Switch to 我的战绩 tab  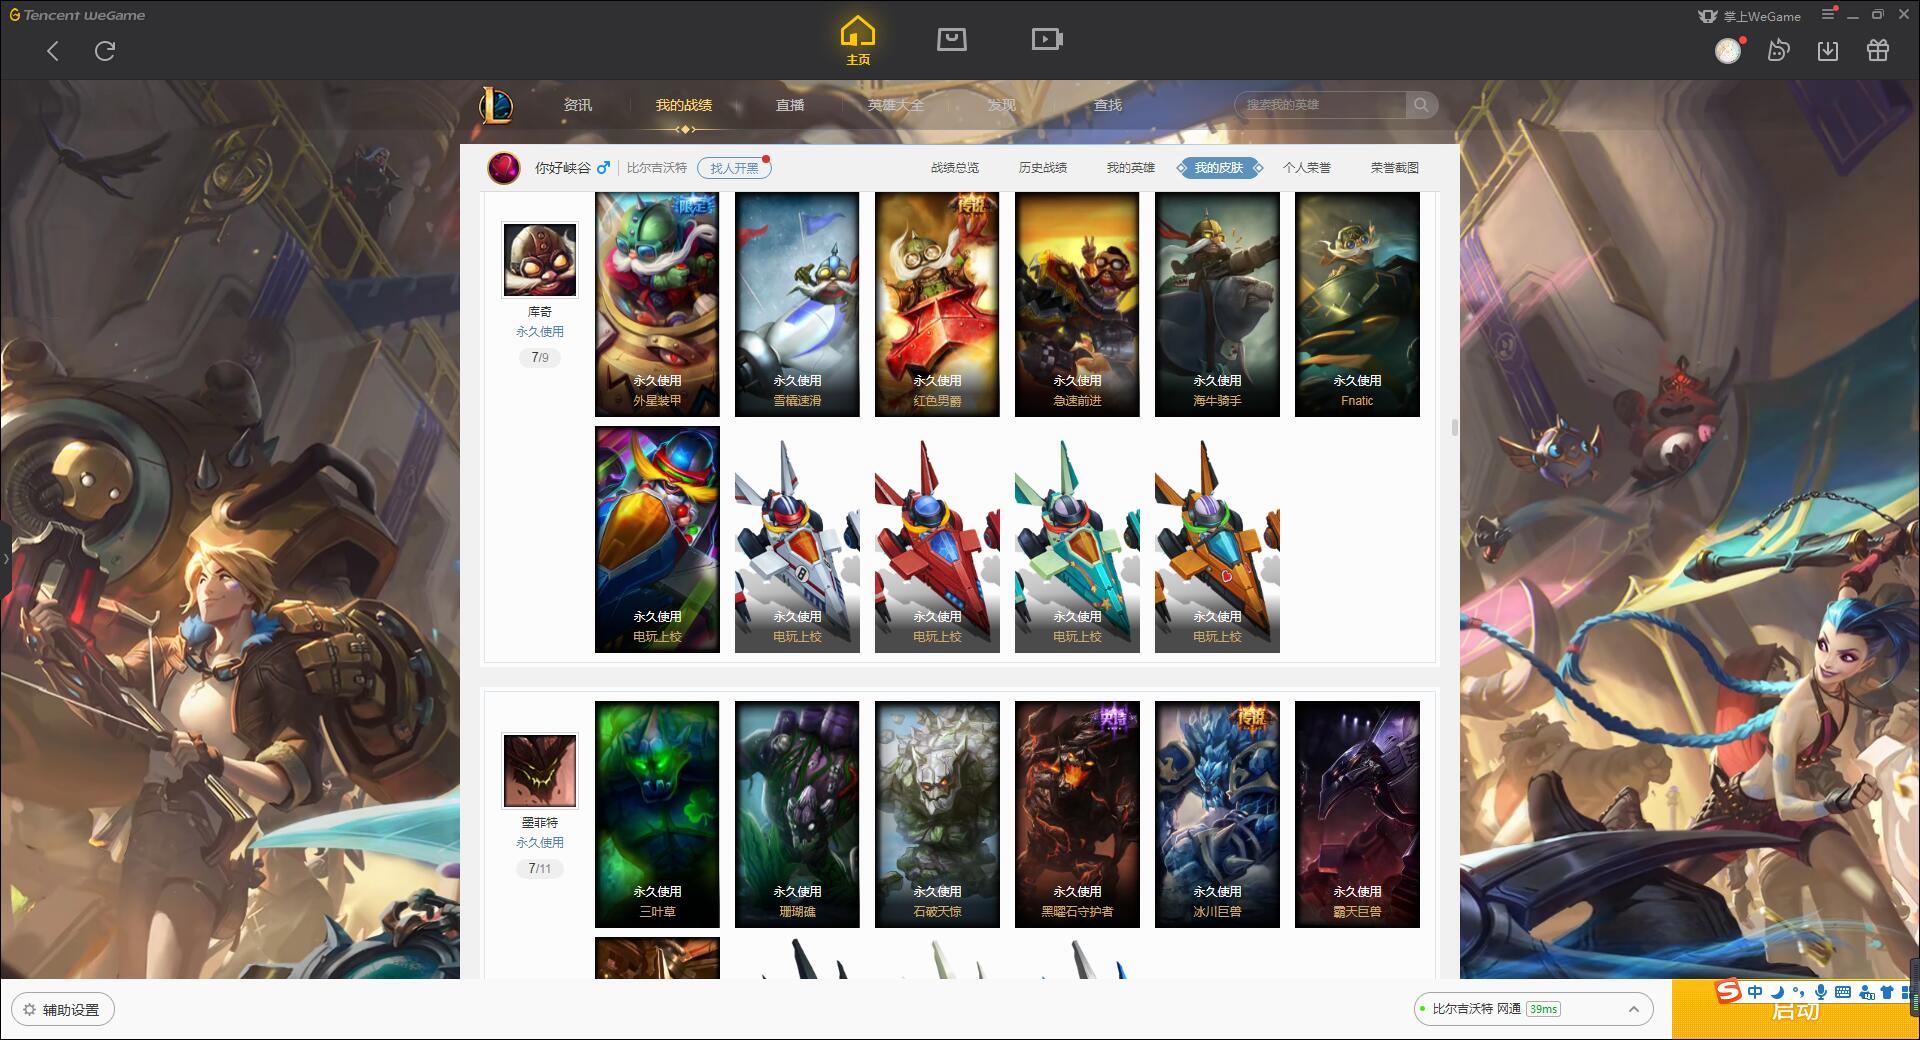coord(684,105)
